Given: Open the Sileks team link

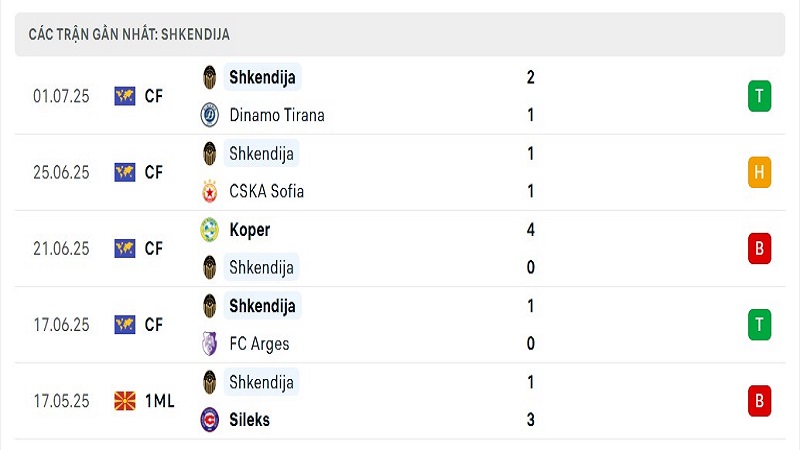Looking at the screenshot, I should (249, 420).
